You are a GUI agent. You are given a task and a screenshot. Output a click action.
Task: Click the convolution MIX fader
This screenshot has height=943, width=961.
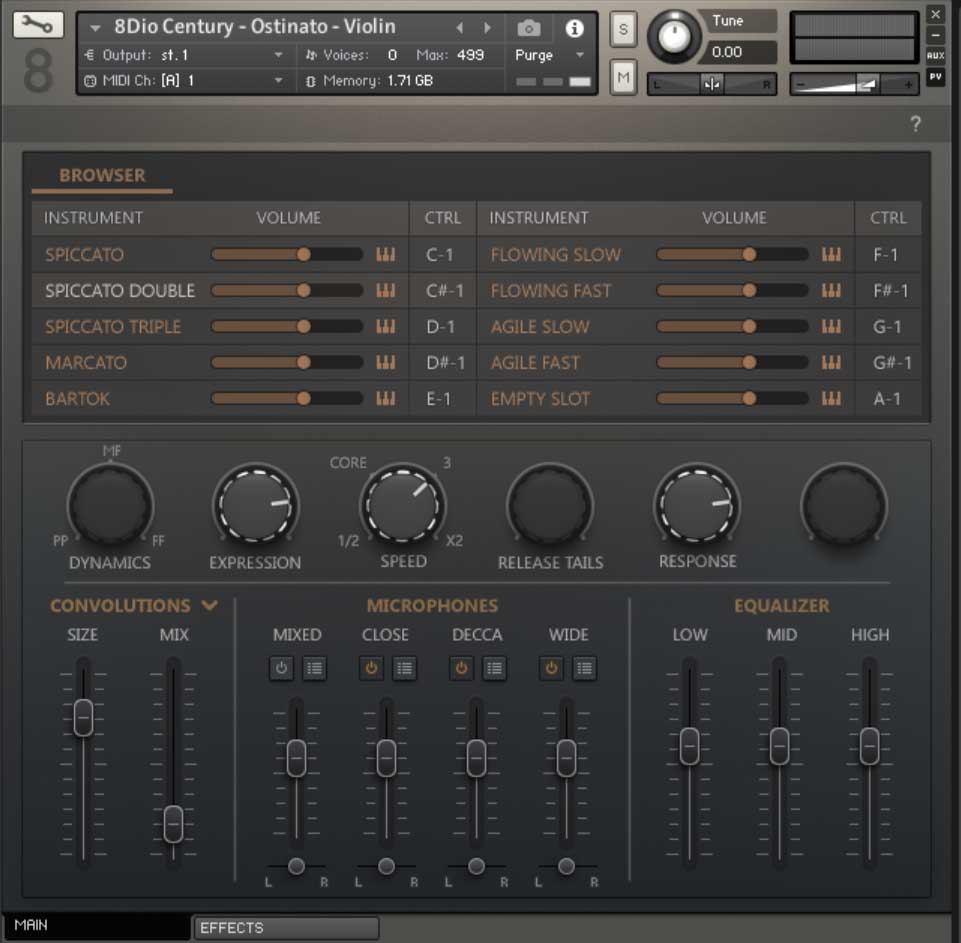coord(173,824)
